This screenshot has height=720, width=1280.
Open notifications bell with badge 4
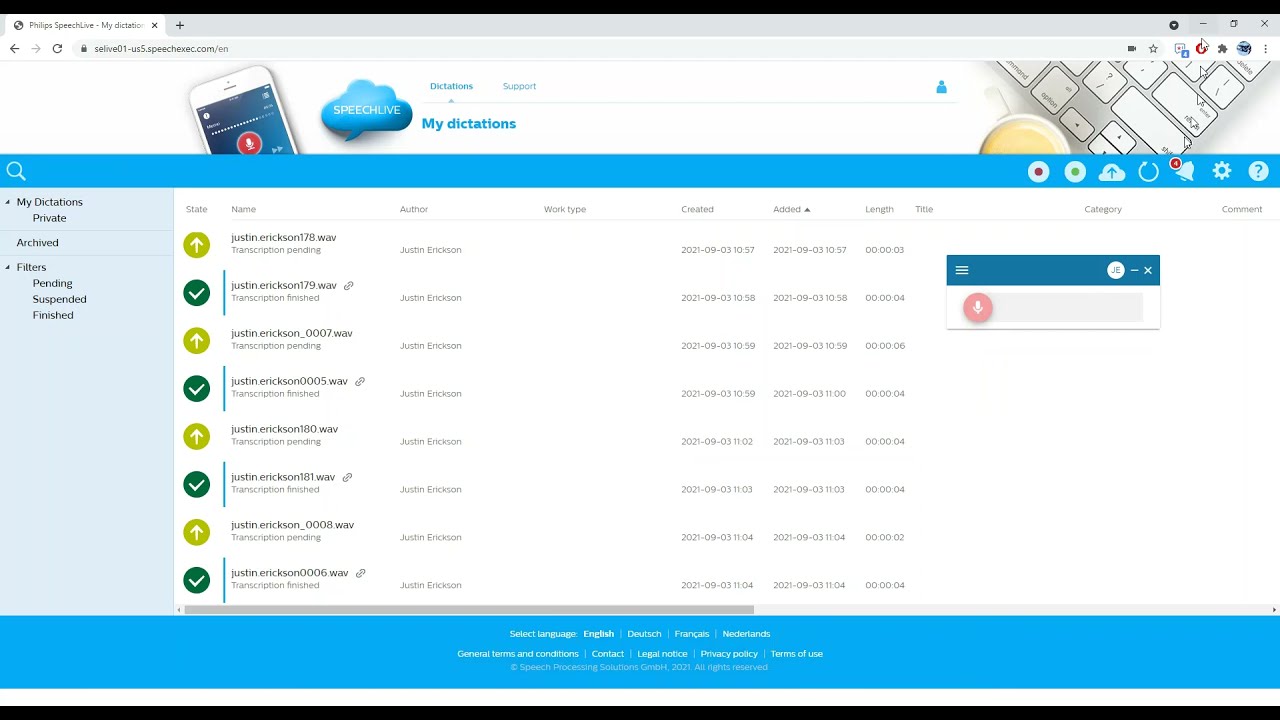(x=1184, y=171)
